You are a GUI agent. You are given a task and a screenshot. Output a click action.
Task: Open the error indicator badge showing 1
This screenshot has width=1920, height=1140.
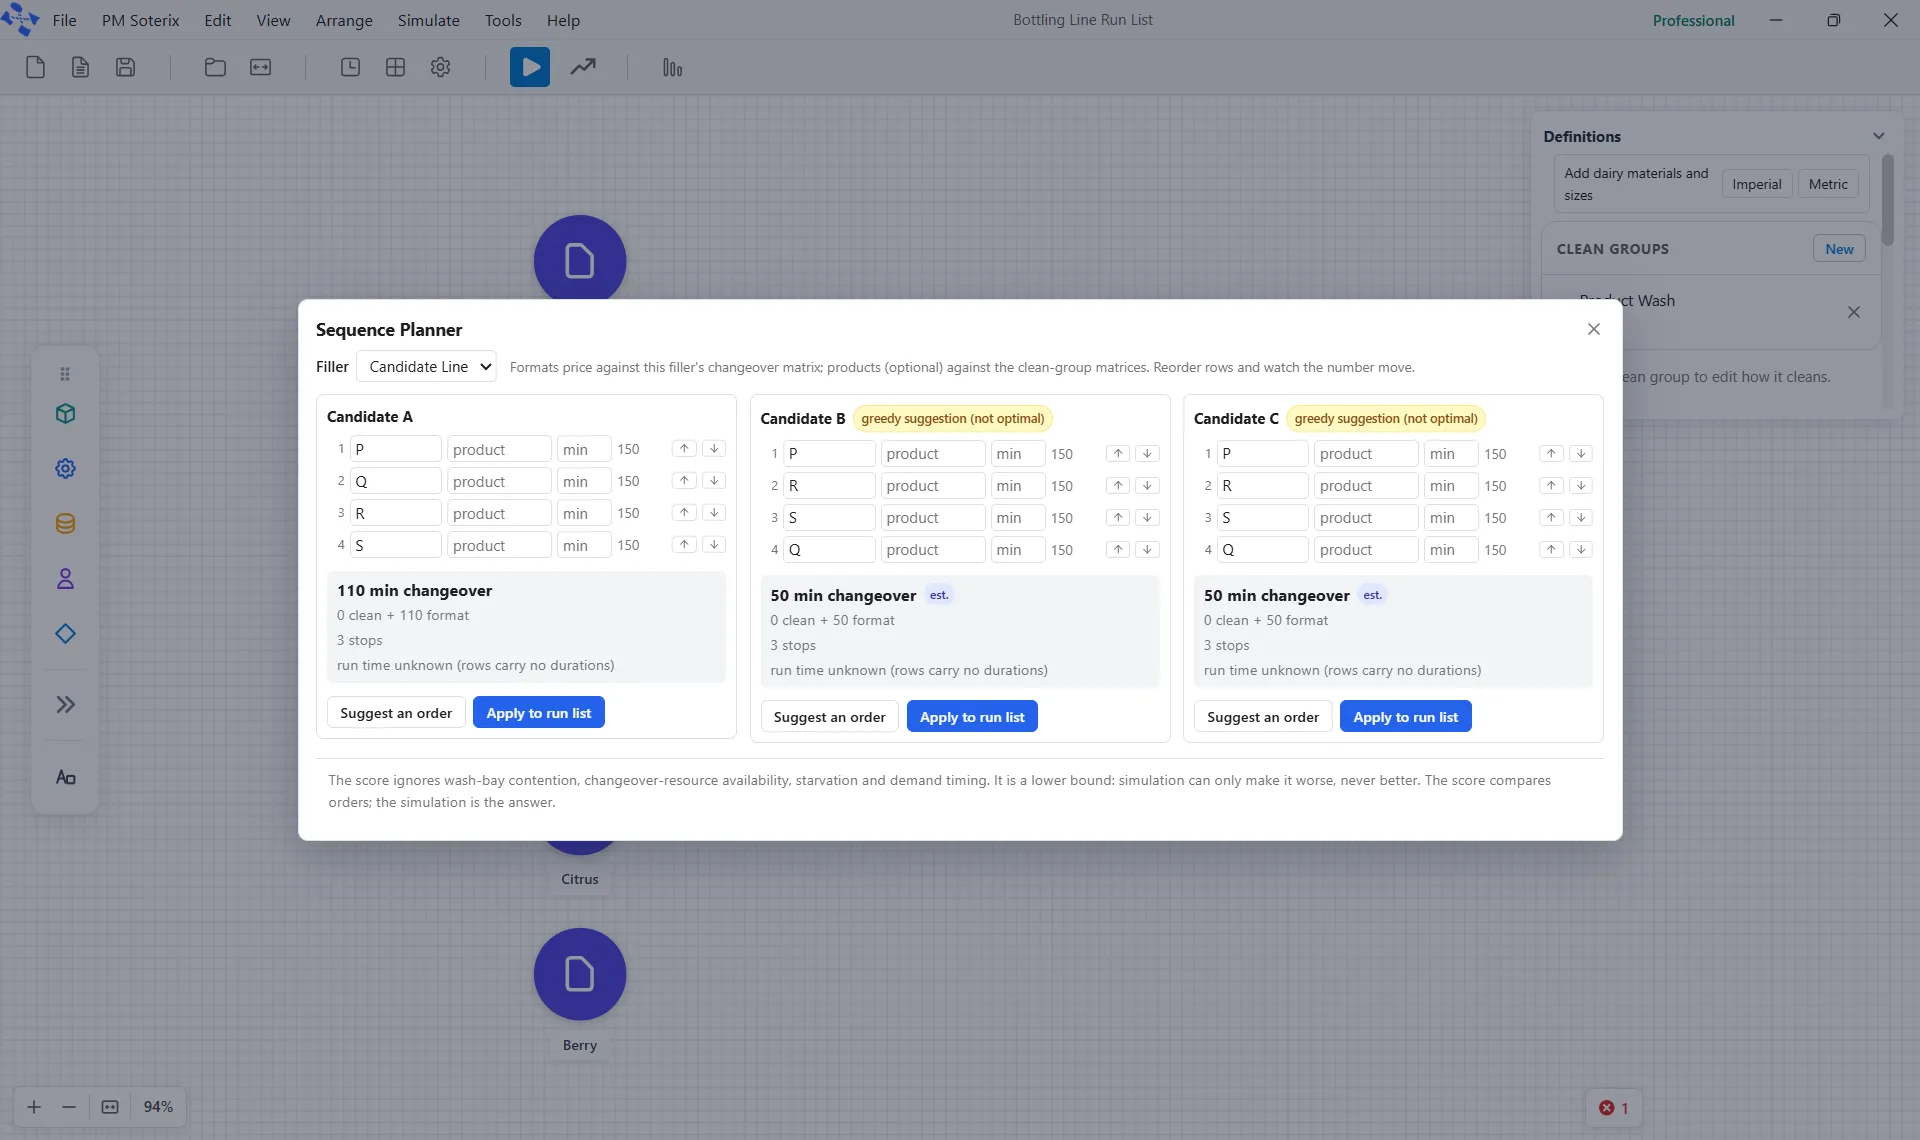[1613, 1108]
